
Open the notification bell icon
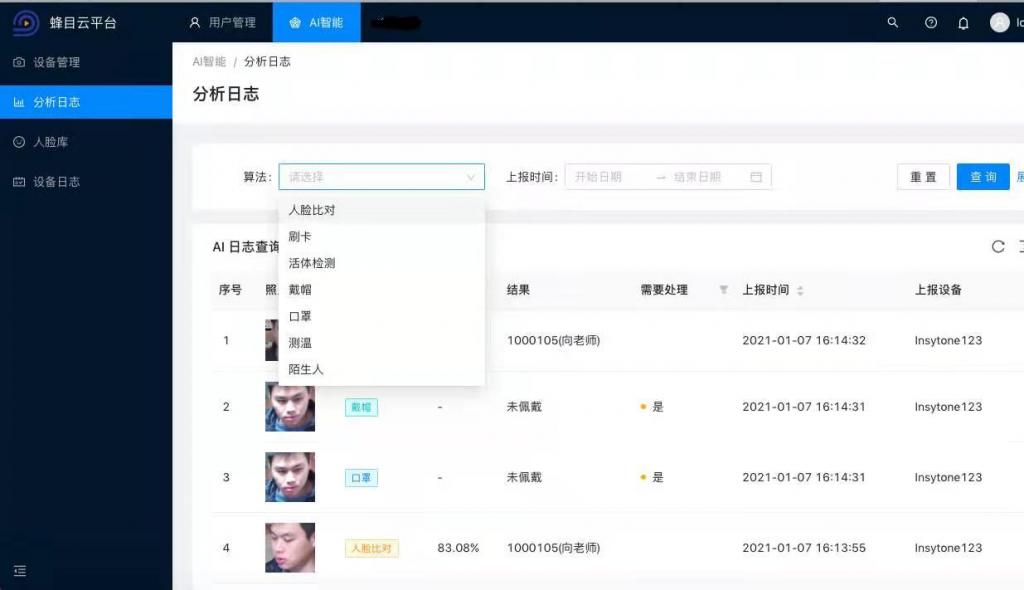(963, 22)
